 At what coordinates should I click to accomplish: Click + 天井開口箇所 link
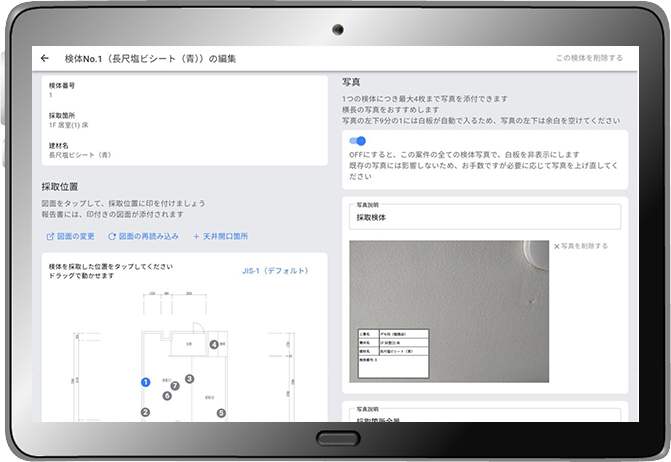(x=220, y=236)
